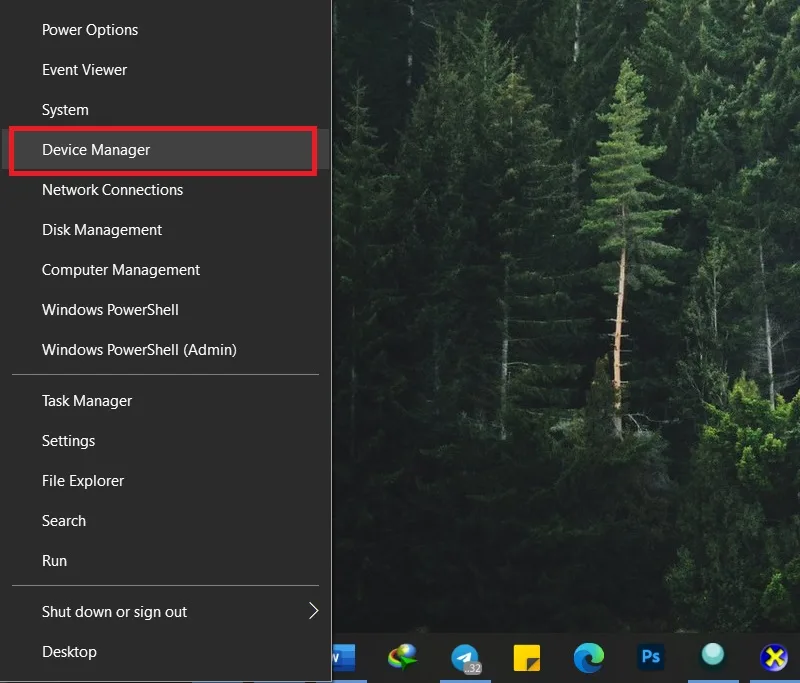Screen dimensions: 800x683
Task: Open Microsoft Word in the taskbar
Action: (344, 657)
